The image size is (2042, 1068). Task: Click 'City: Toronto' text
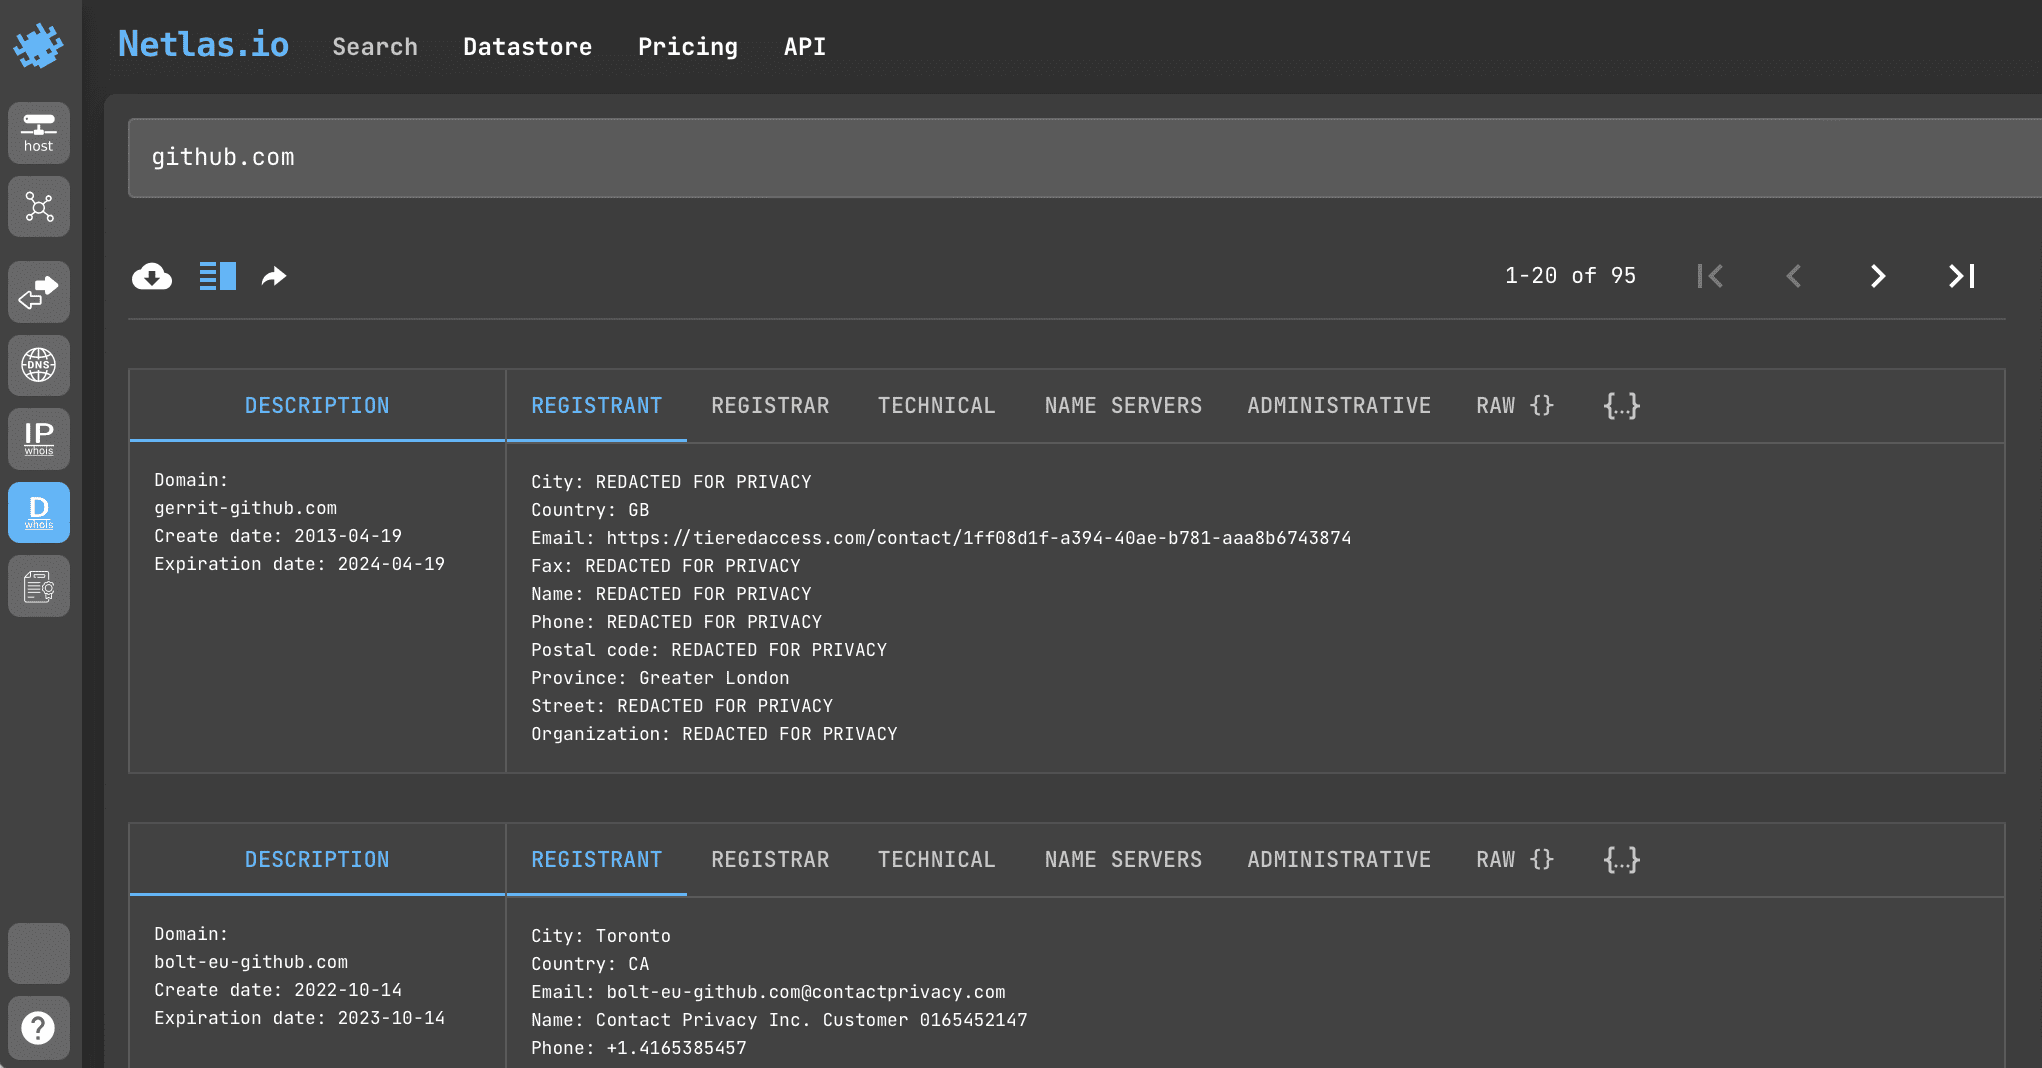click(601, 936)
